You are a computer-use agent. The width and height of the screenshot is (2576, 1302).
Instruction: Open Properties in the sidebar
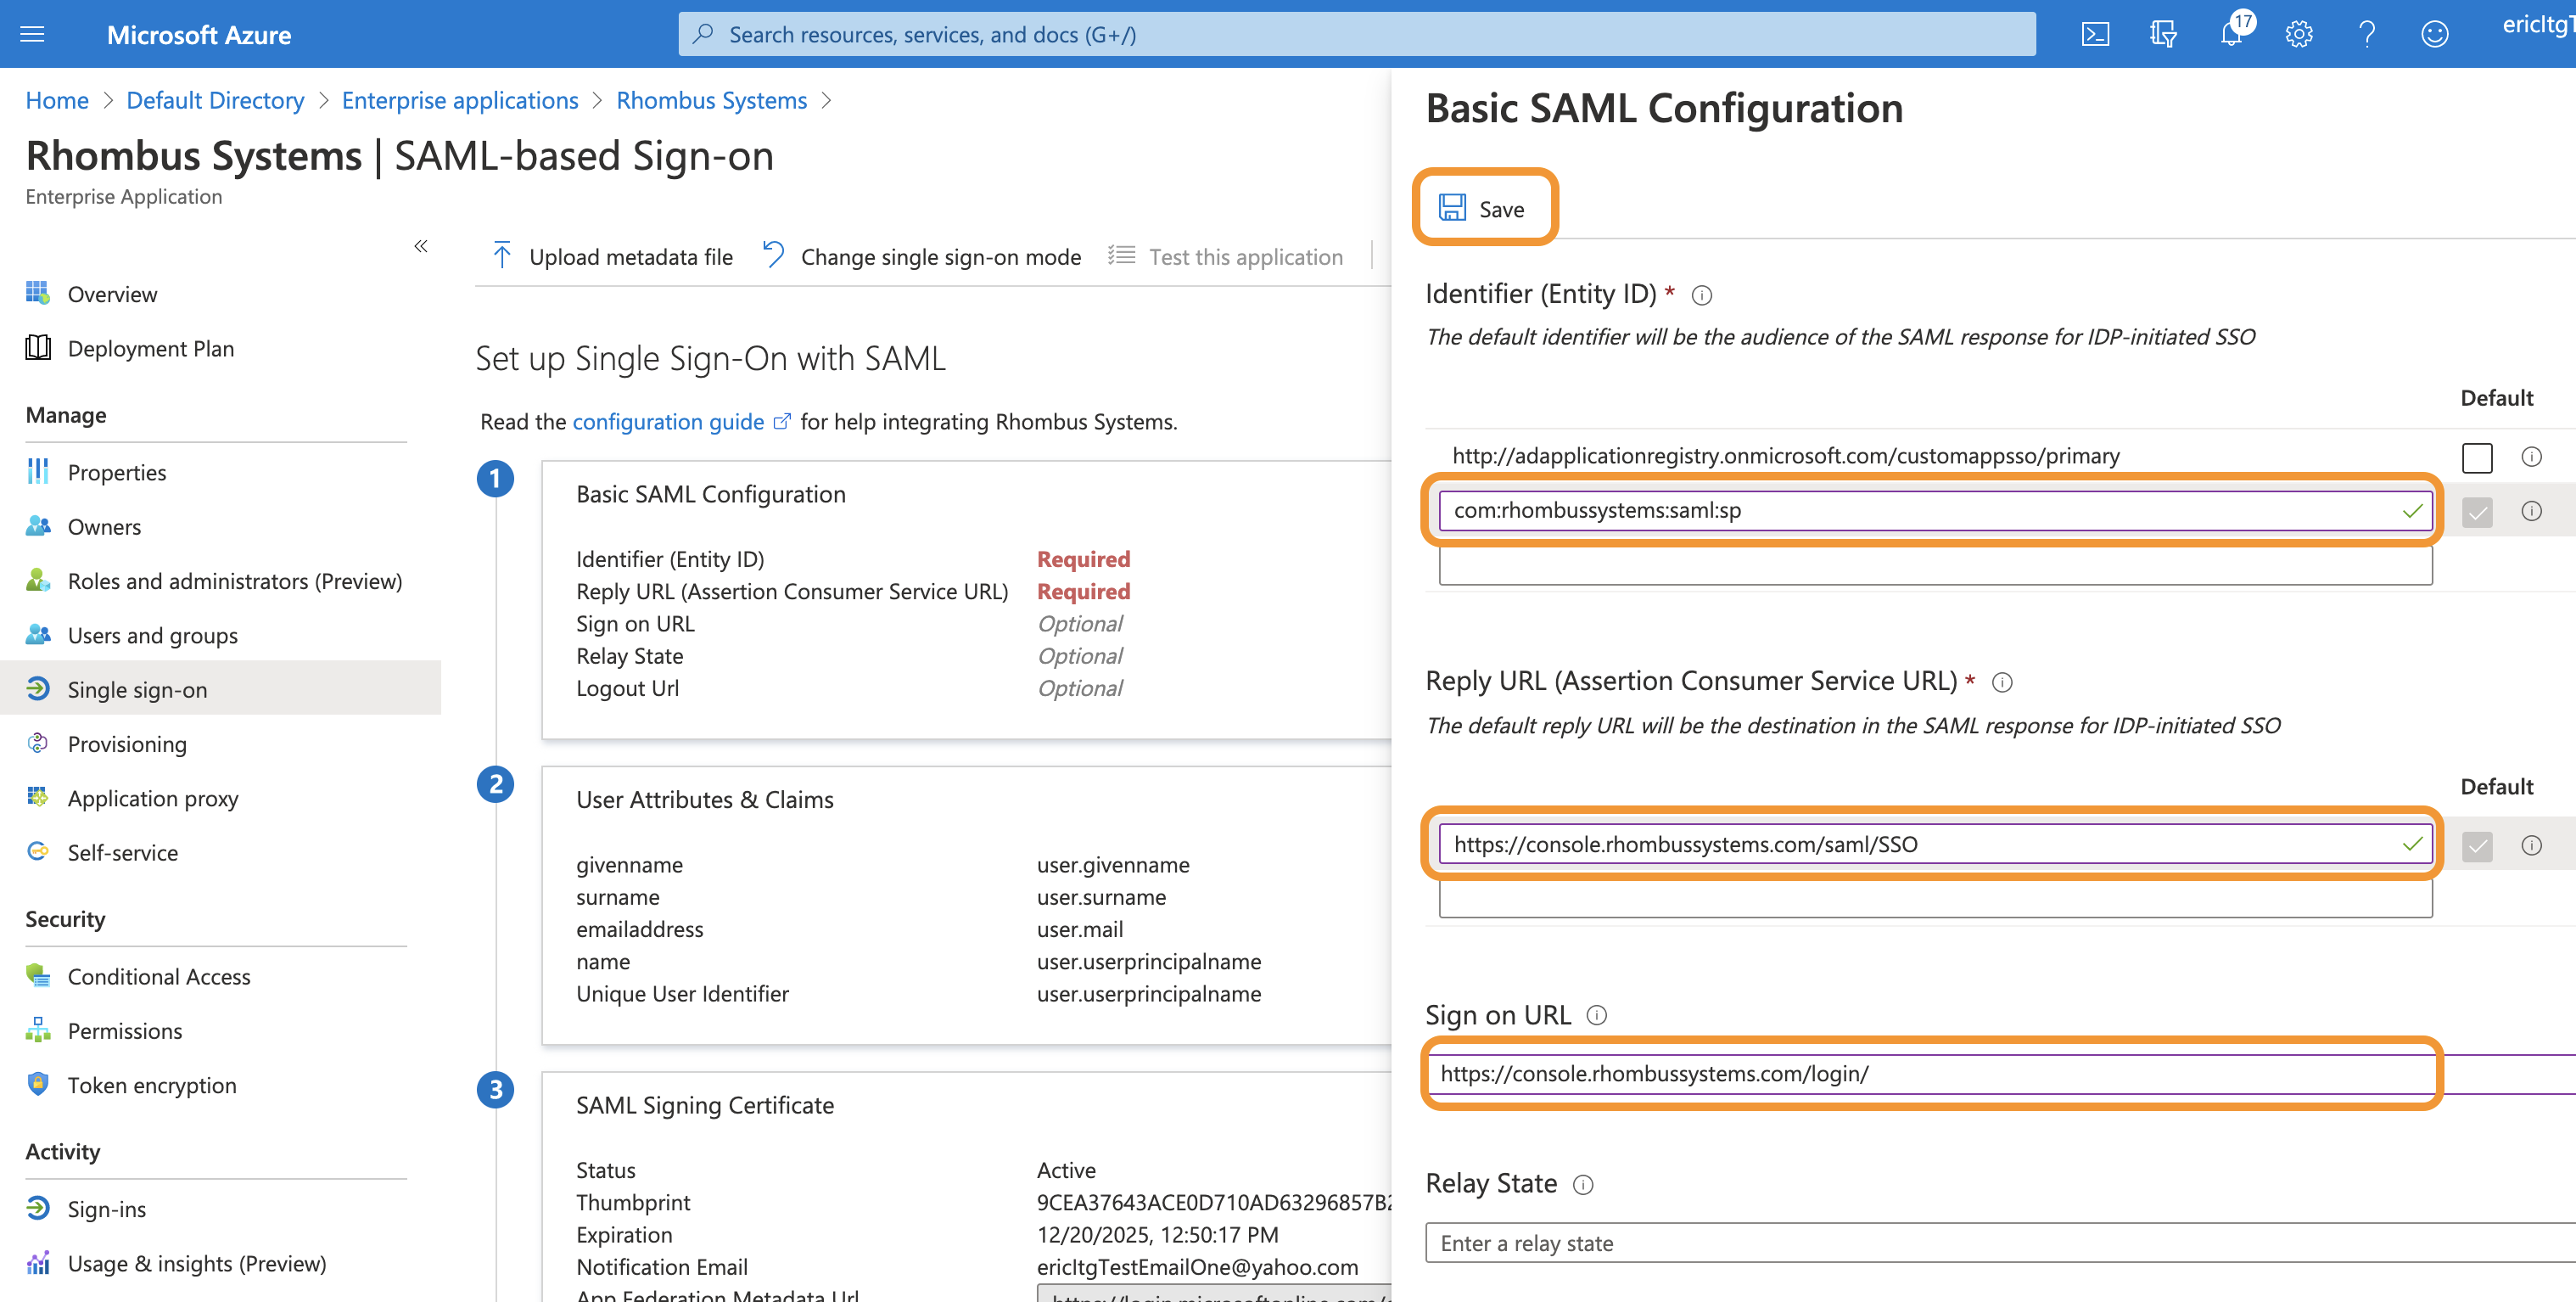click(x=116, y=472)
